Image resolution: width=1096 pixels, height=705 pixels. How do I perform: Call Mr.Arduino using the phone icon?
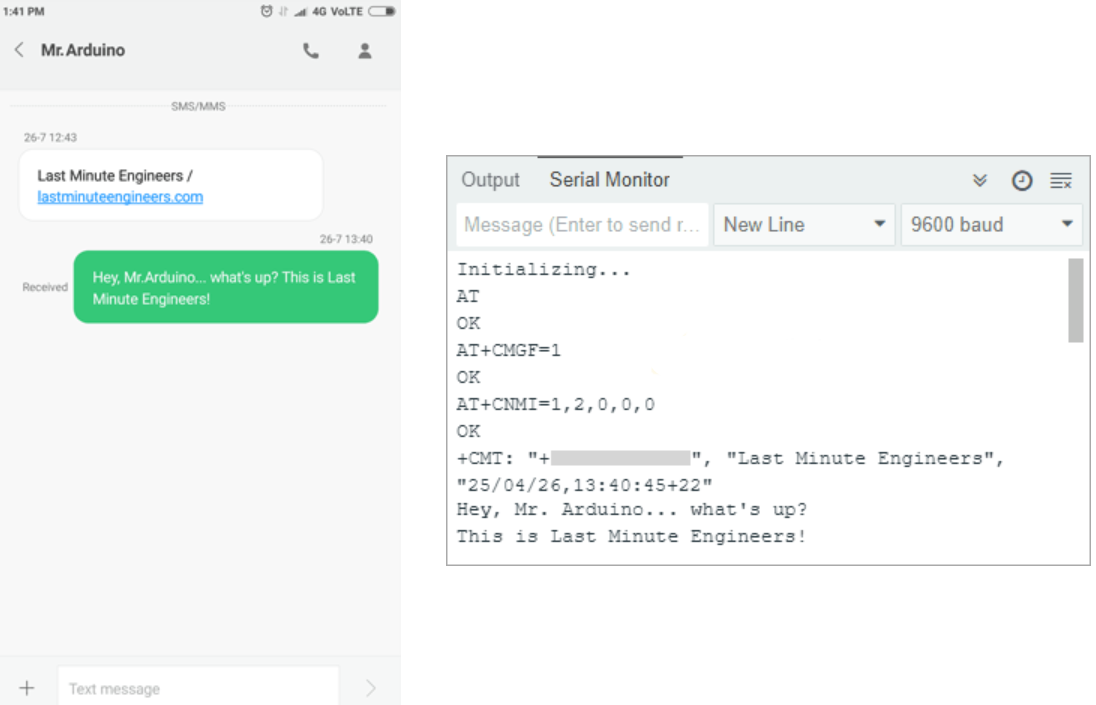pos(311,51)
